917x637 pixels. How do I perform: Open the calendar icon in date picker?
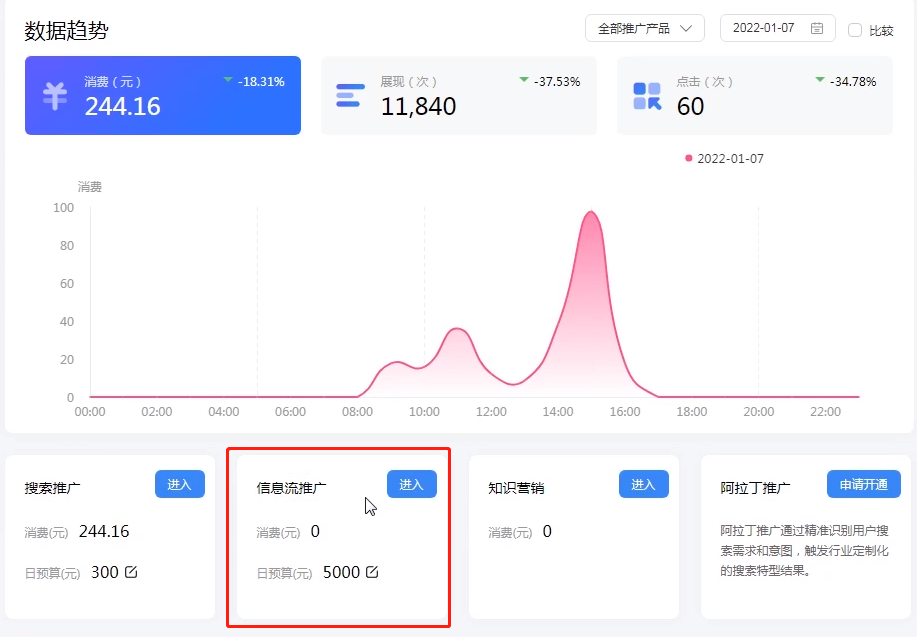tap(817, 28)
